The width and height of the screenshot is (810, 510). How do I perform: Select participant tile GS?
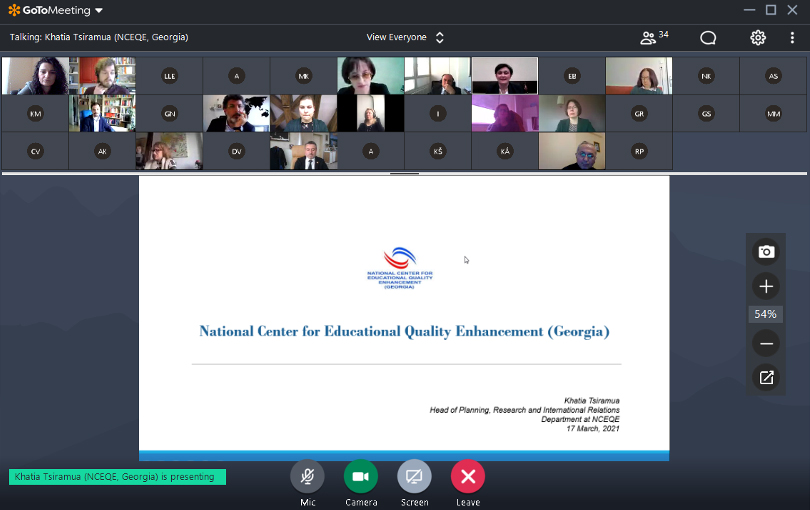click(x=706, y=114)
